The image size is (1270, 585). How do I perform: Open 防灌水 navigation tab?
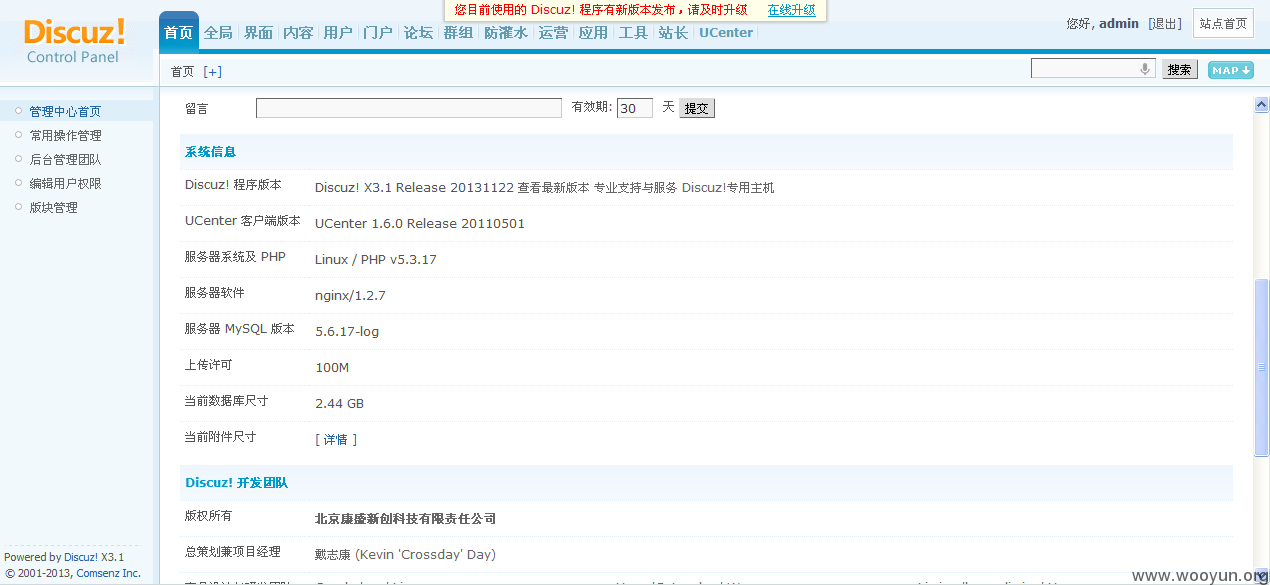[506, 32]
